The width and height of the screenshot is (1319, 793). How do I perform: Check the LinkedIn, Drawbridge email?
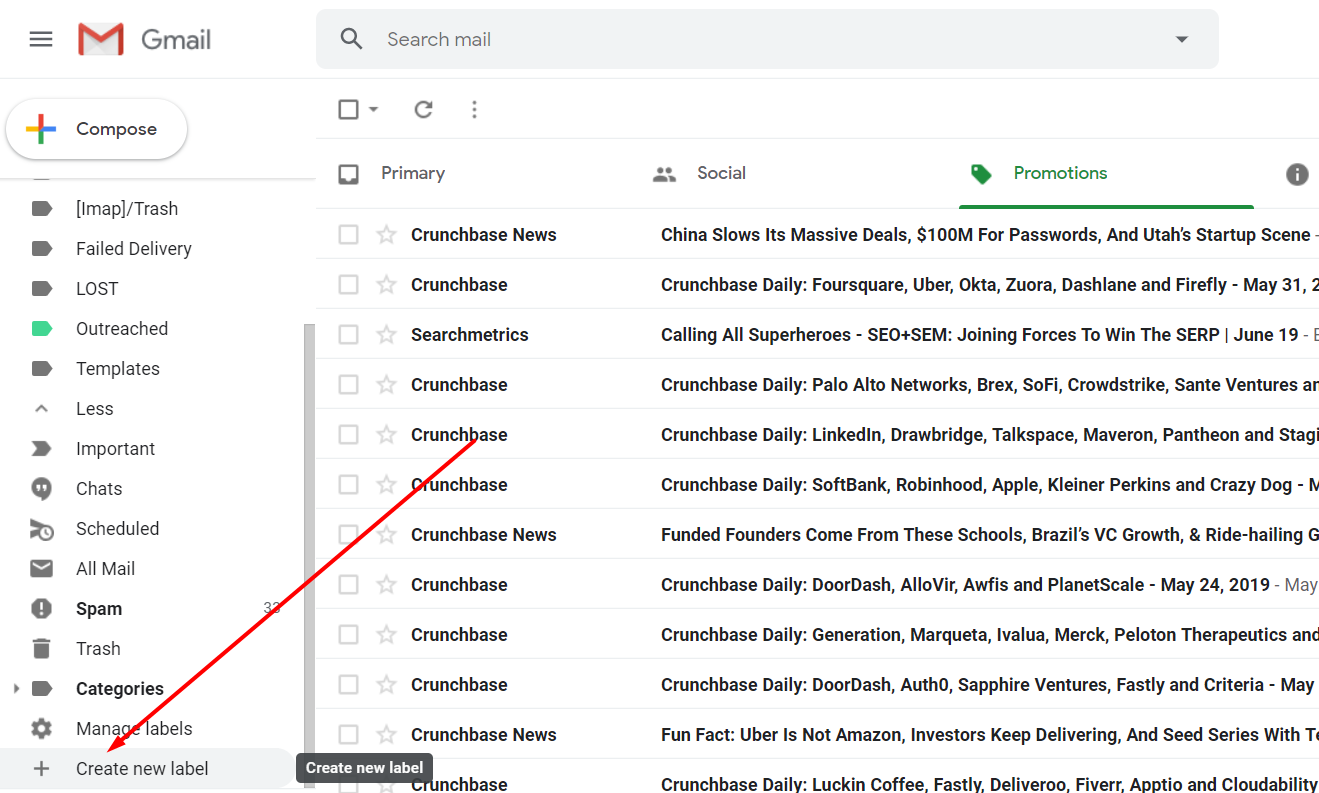[x=348, y=434]
